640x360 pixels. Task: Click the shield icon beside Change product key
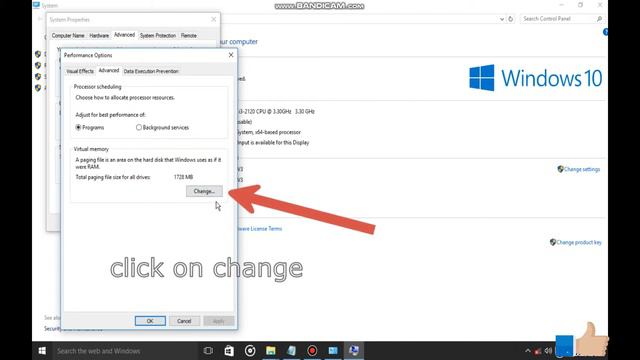pyautogui.click(x=553, y=242)
